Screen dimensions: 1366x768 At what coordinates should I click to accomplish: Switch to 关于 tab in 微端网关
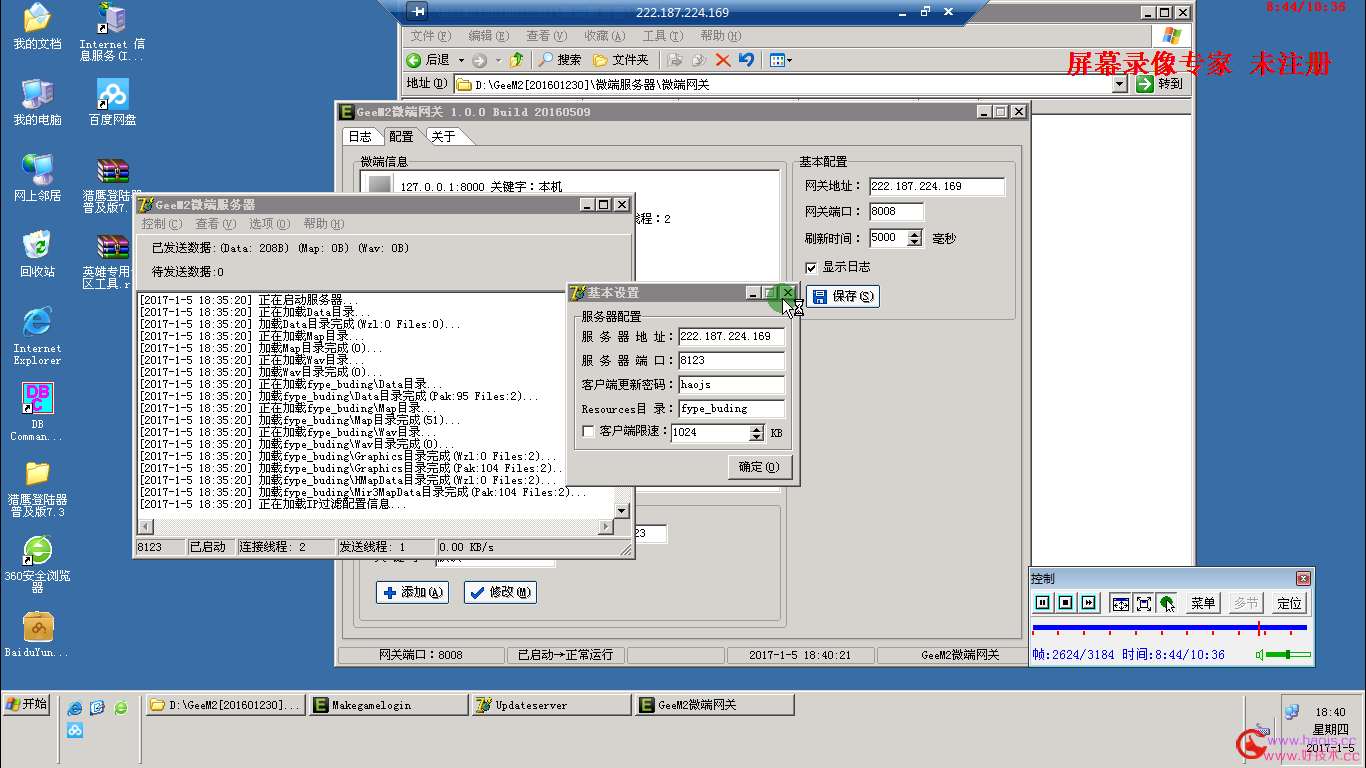coord(443,136)
